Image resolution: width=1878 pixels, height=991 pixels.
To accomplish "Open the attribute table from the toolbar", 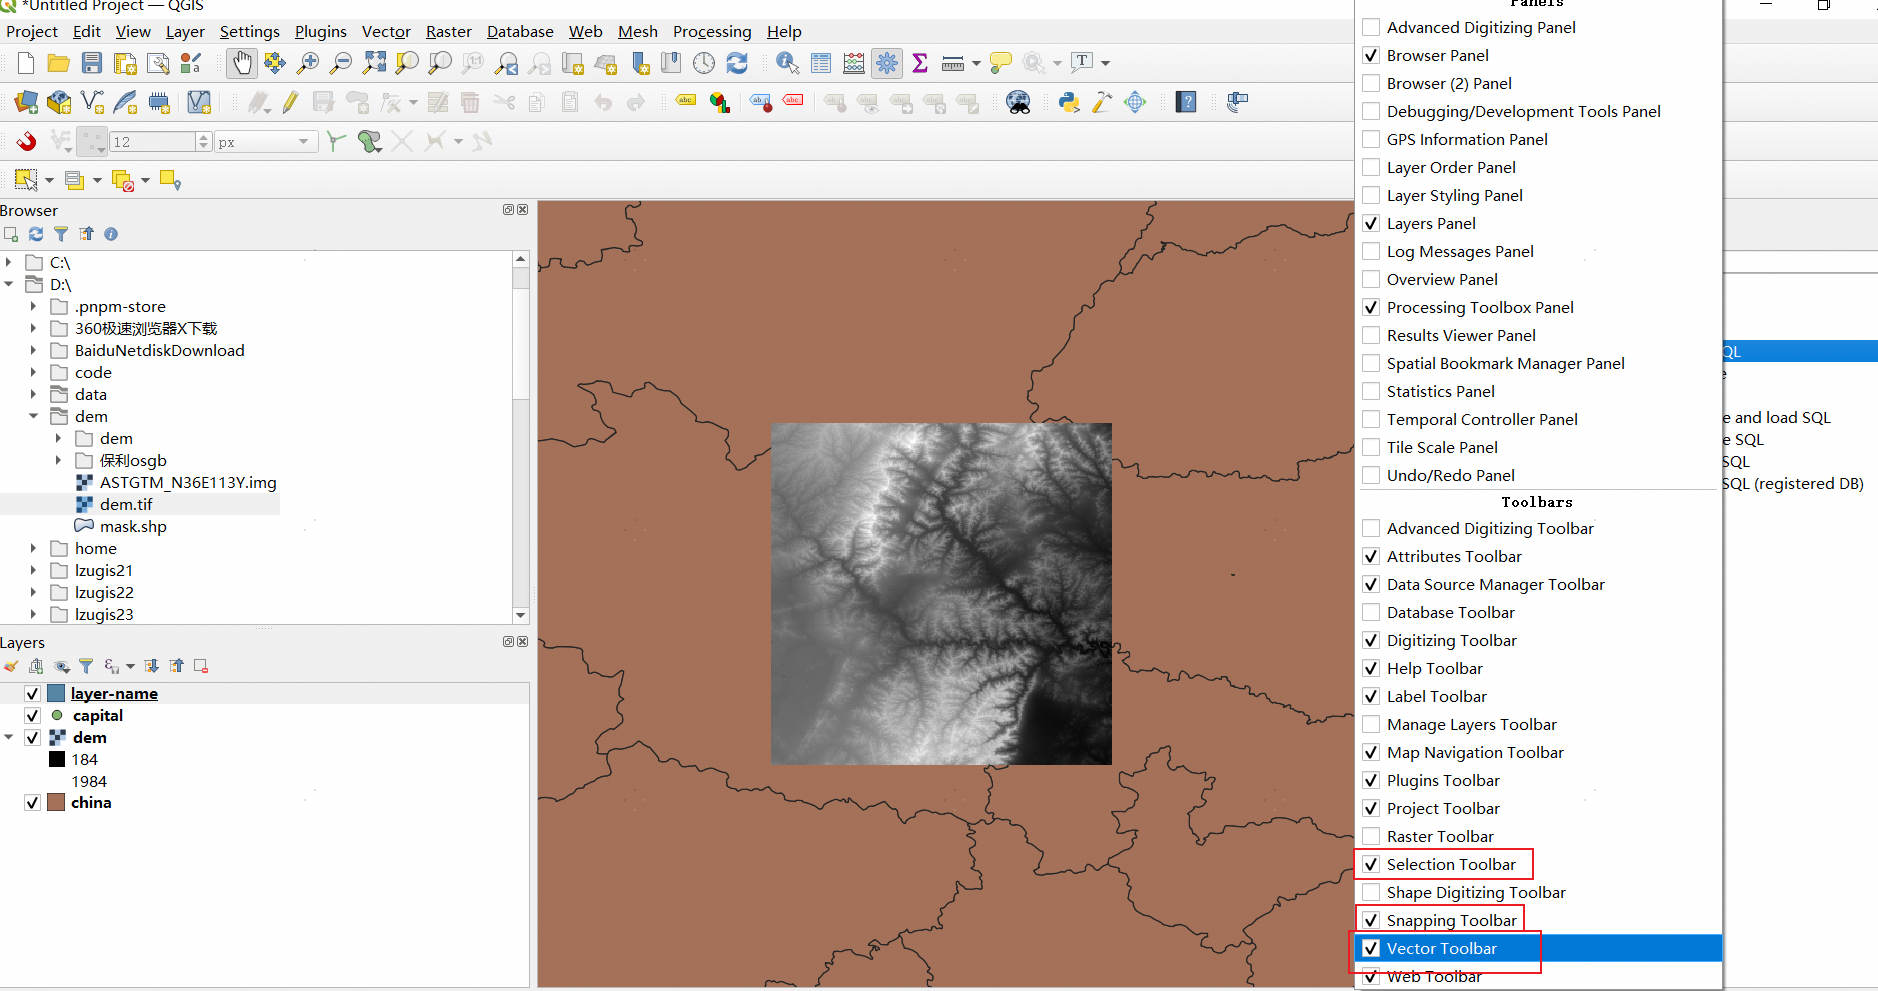I will (x=821, y=63).
